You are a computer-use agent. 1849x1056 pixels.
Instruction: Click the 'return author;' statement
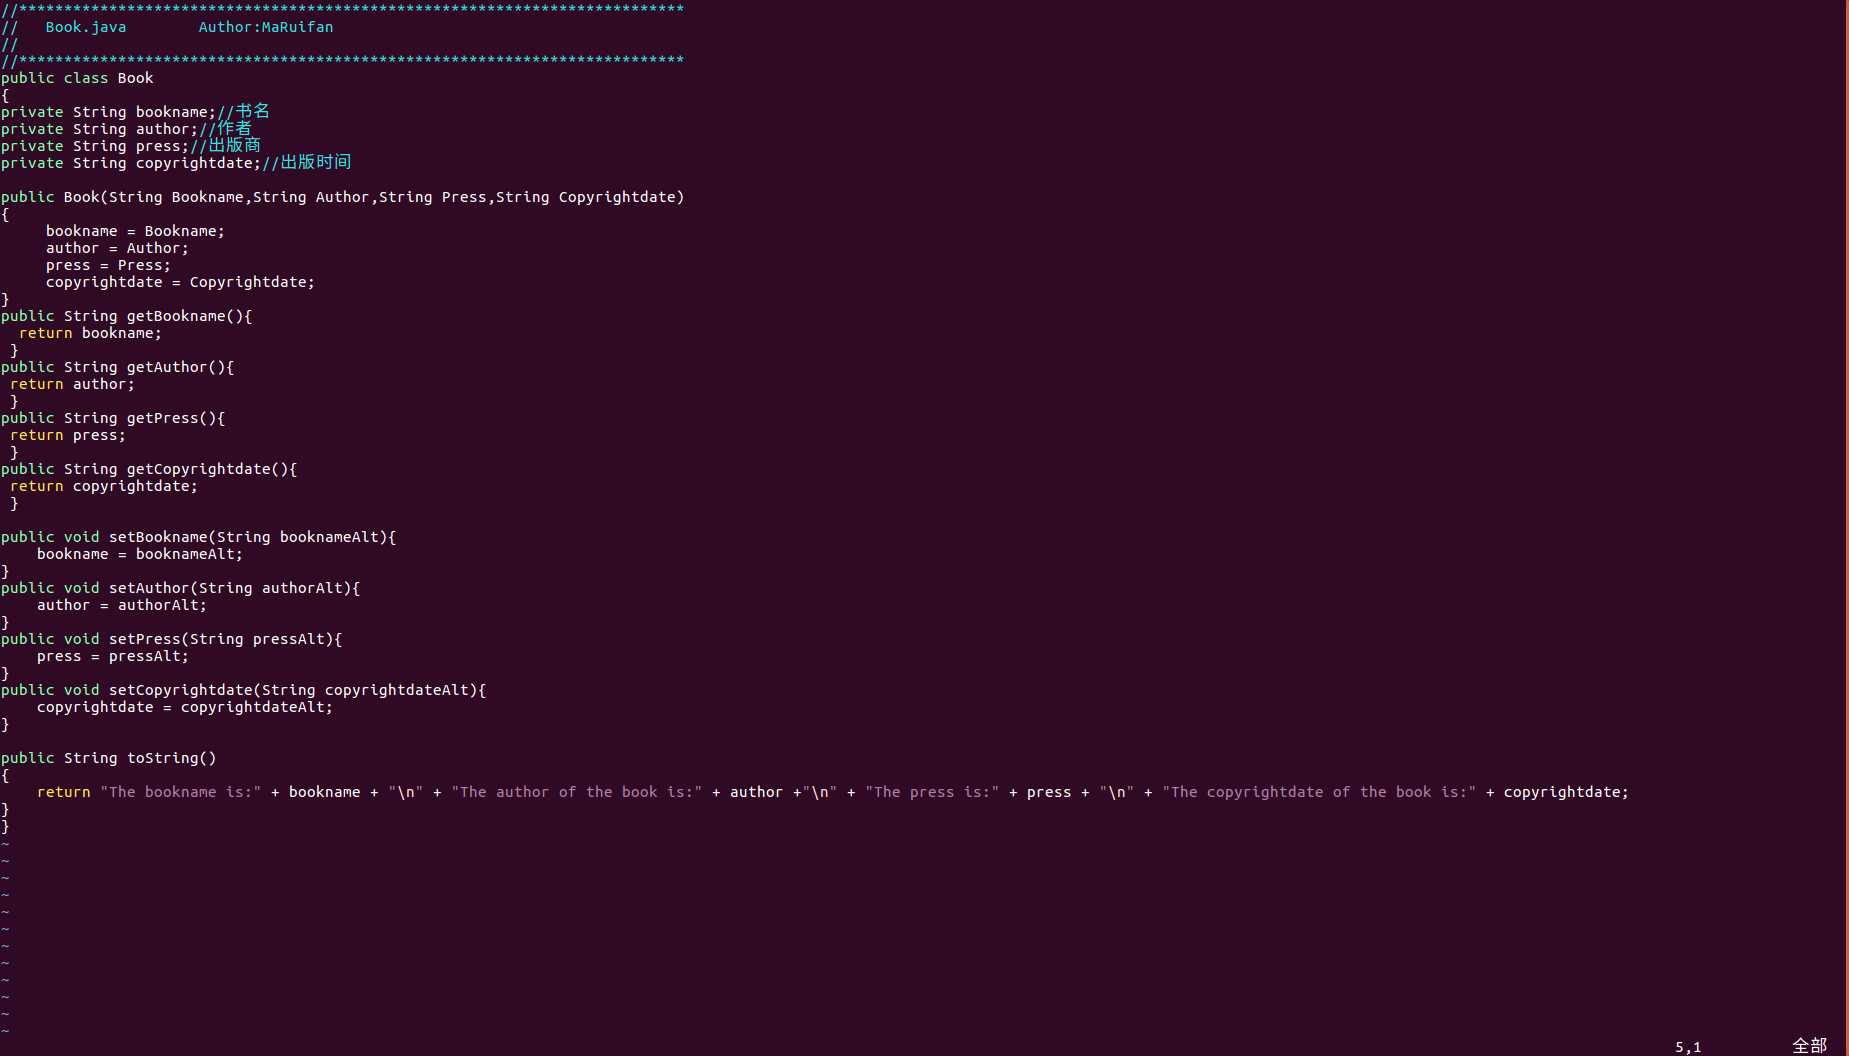(72, 384)
